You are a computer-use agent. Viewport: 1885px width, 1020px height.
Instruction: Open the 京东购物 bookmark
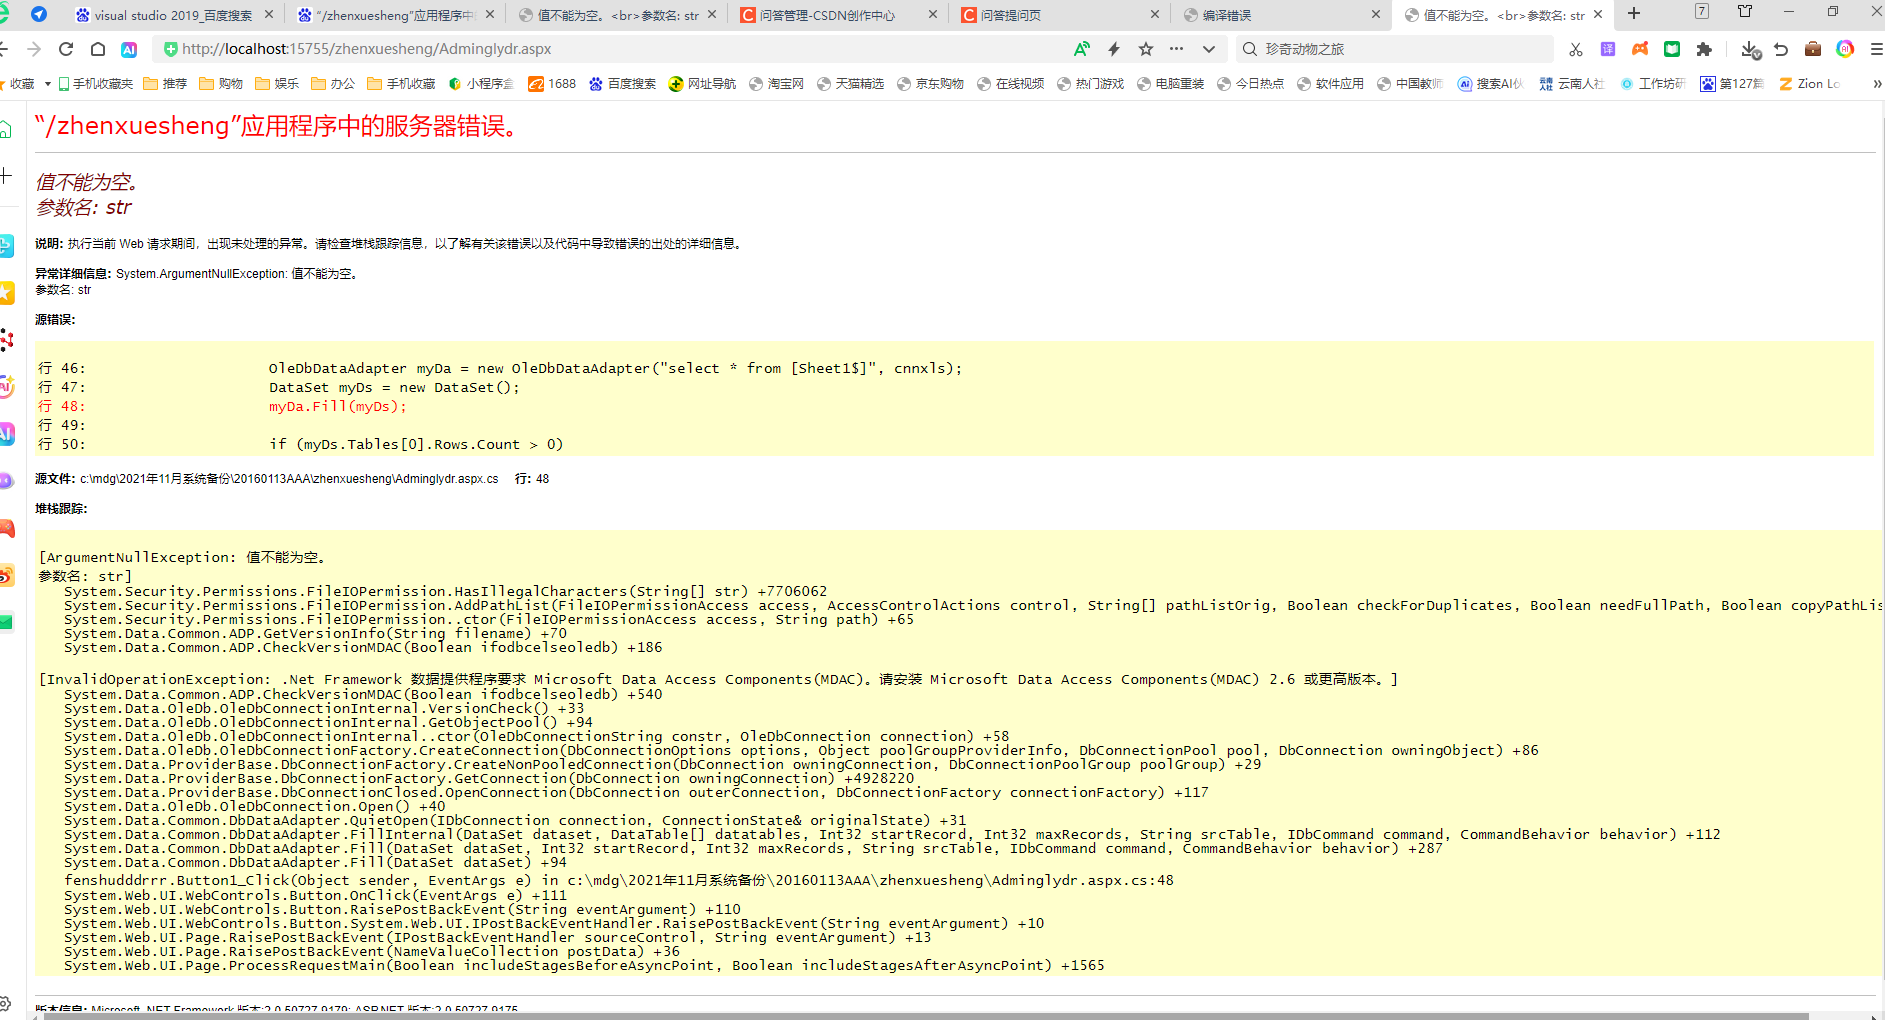click(930, 84)
